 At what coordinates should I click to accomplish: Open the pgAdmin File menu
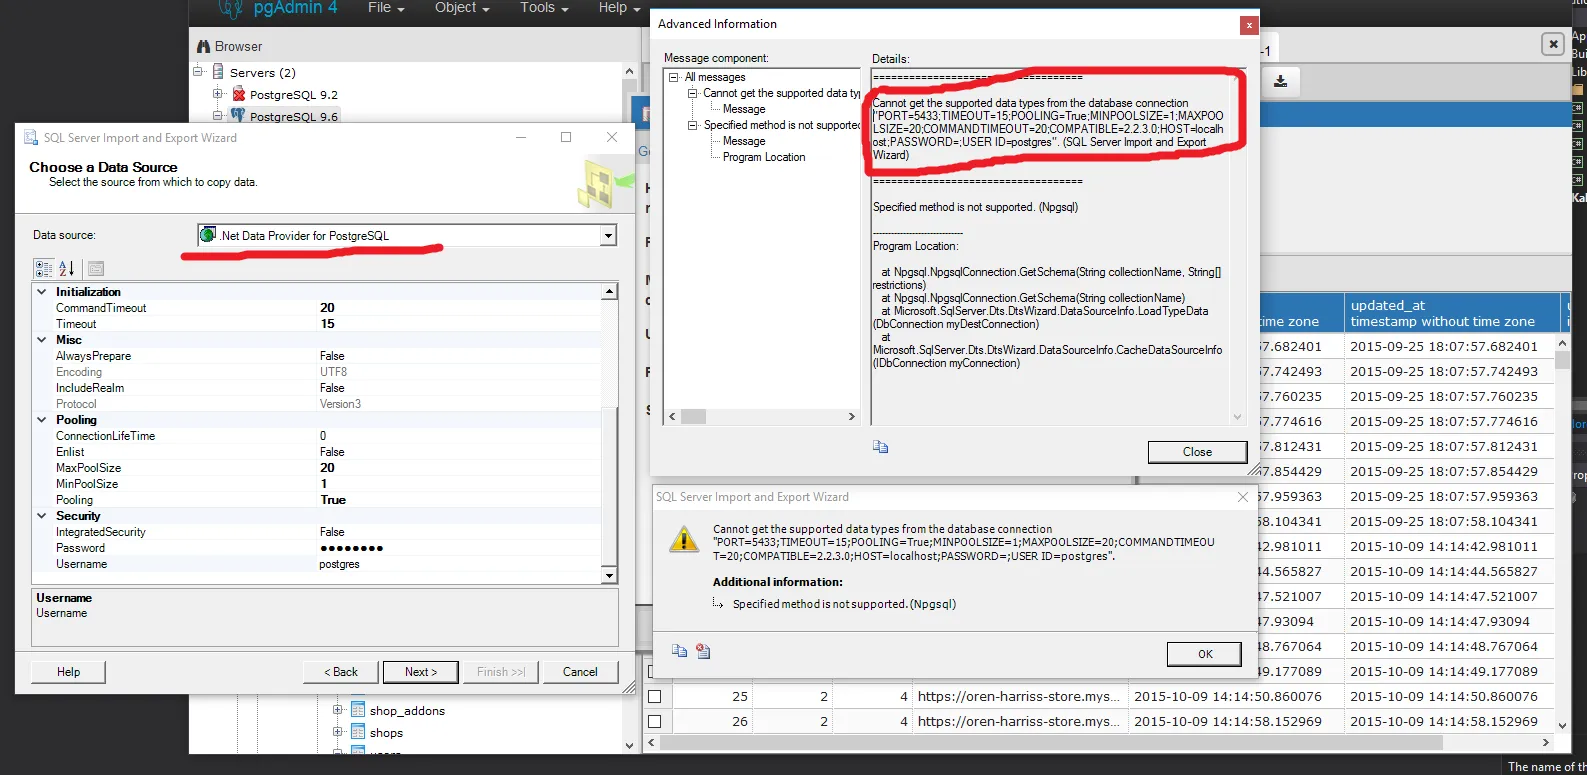pos(386,8)
